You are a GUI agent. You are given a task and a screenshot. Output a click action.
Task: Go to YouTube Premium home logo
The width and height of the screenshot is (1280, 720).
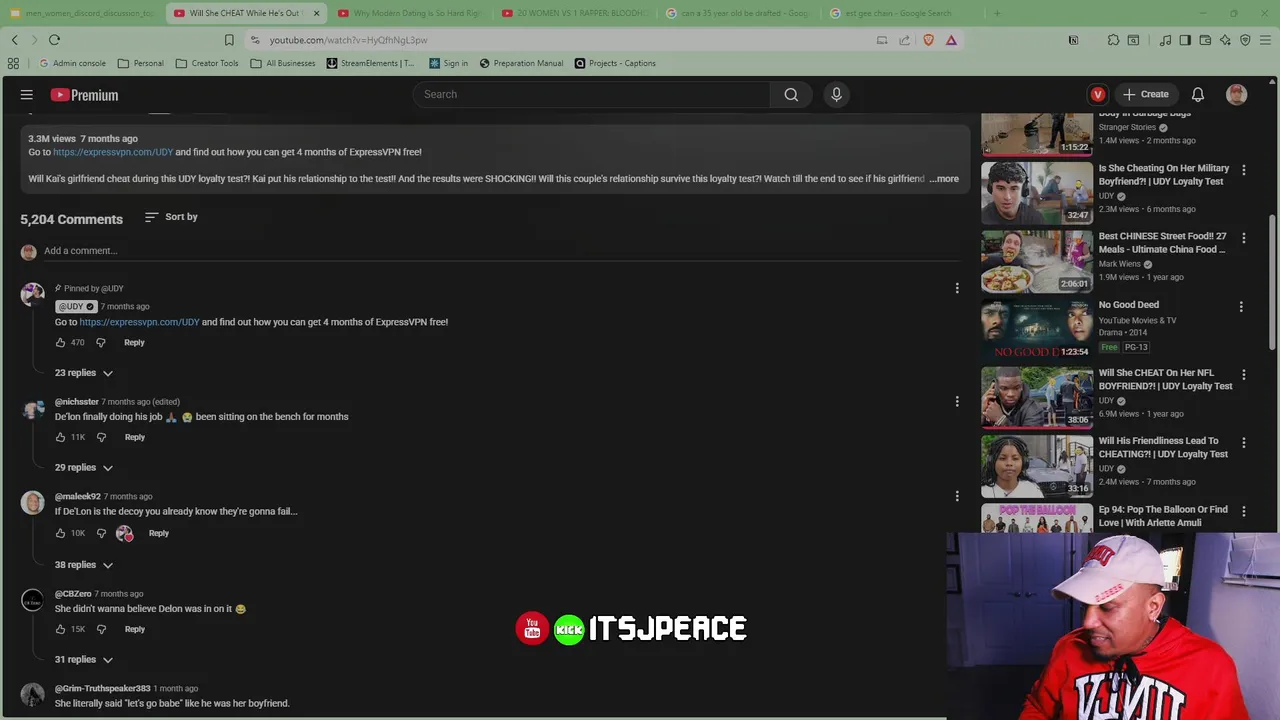tap(84, 95)
